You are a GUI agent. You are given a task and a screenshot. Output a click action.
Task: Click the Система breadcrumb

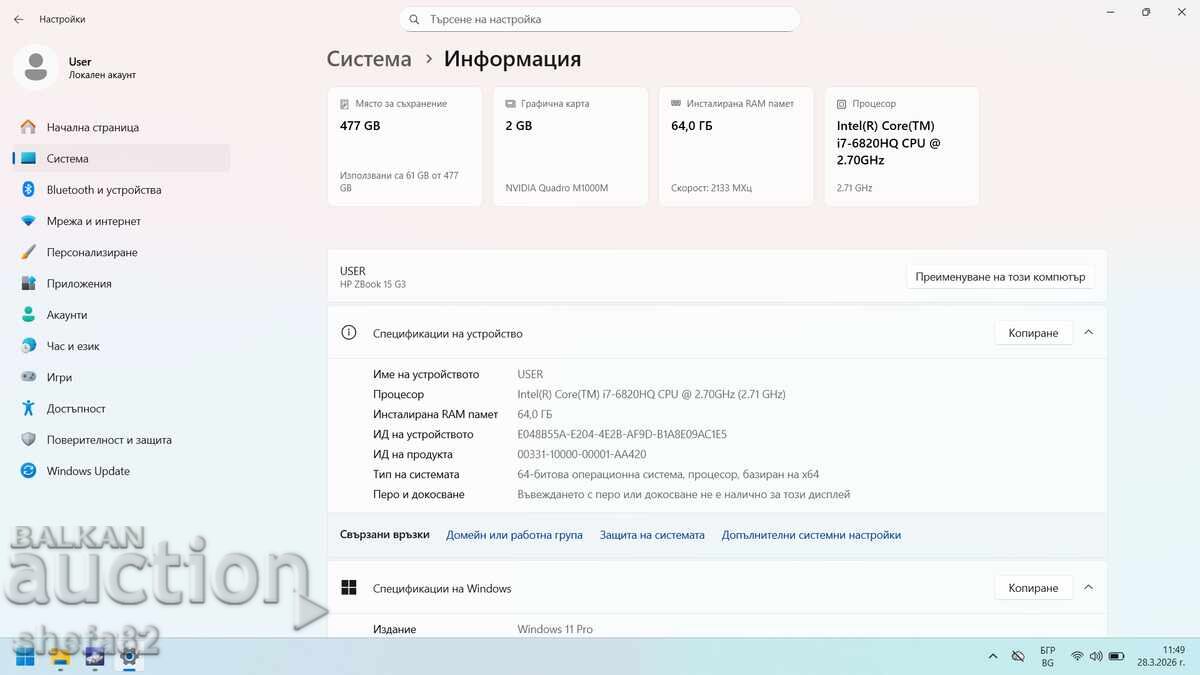point(369,59)
